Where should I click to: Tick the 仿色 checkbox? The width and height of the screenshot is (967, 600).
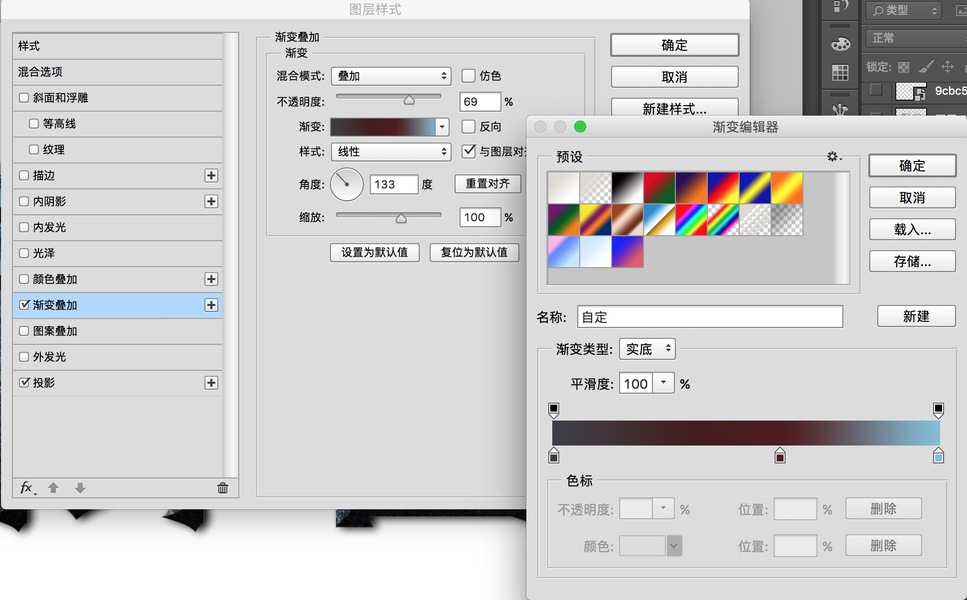click(468, 76)
